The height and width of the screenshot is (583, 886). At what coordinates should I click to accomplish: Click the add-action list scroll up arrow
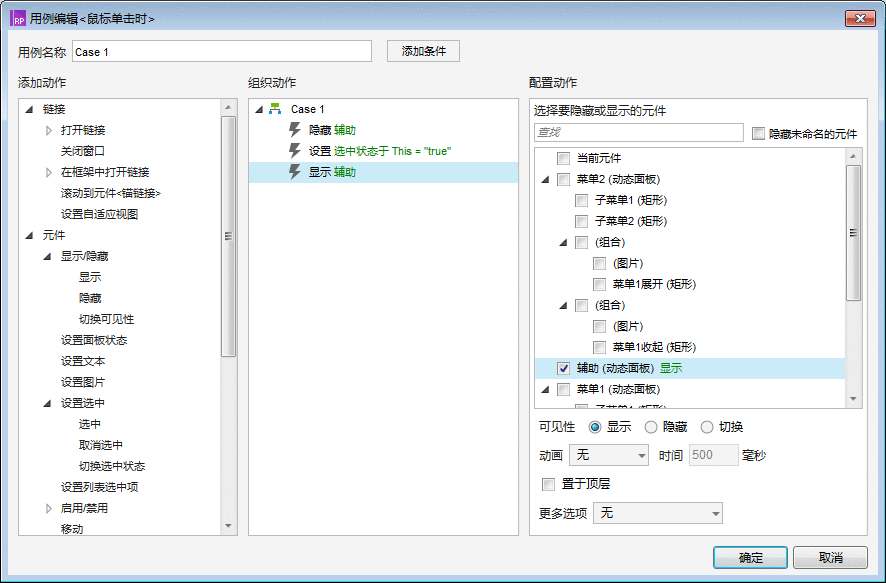(228, 107)
